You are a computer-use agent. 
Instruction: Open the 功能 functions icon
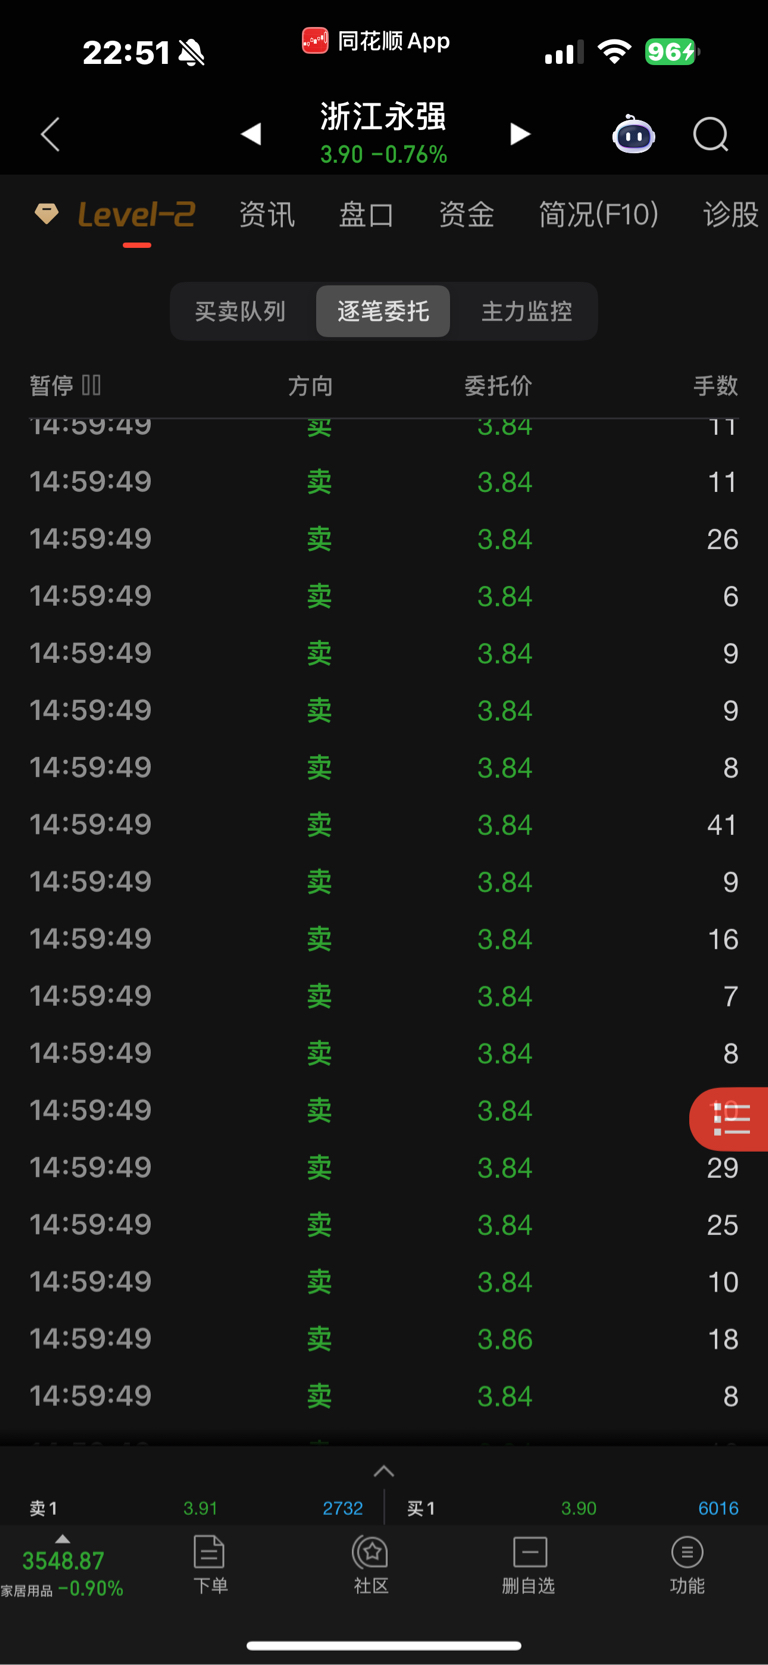tap(687, 1565)
